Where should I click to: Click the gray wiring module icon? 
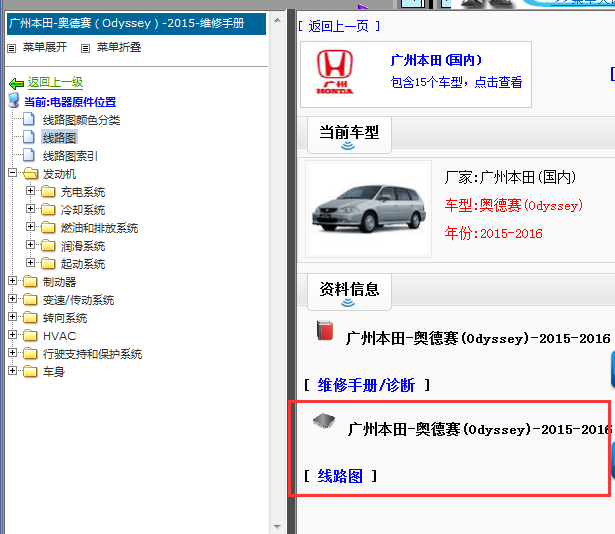(x=324, y=421)
